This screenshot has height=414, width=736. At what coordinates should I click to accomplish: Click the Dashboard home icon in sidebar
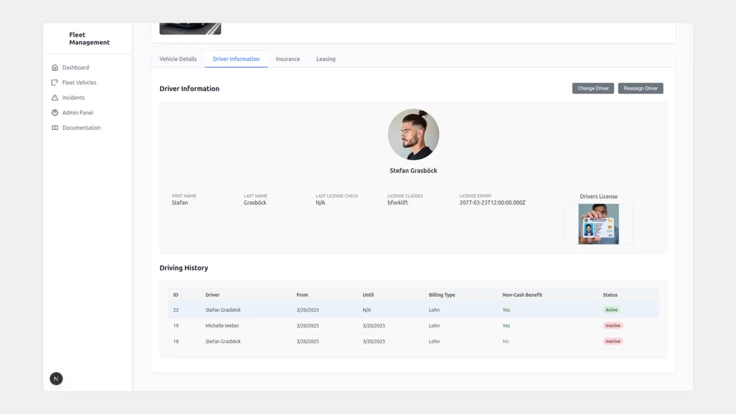click(x=55, y=68)
